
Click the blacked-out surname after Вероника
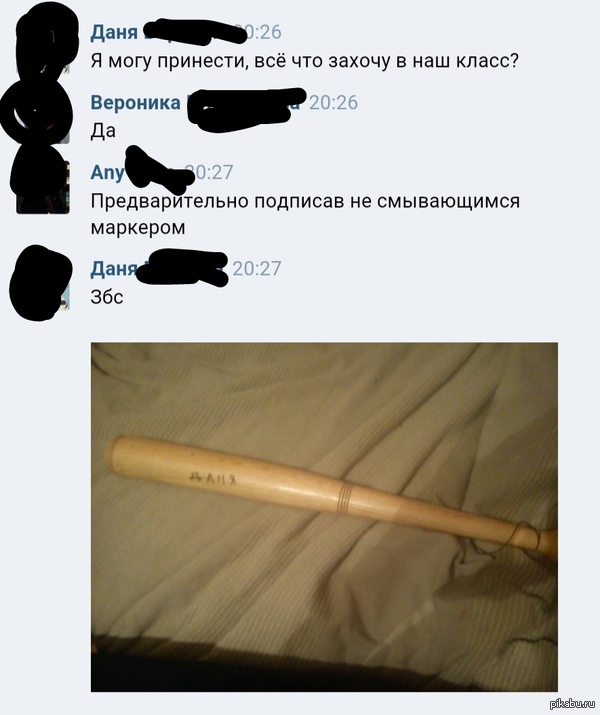pyautogui.click(x=246, y=107)
